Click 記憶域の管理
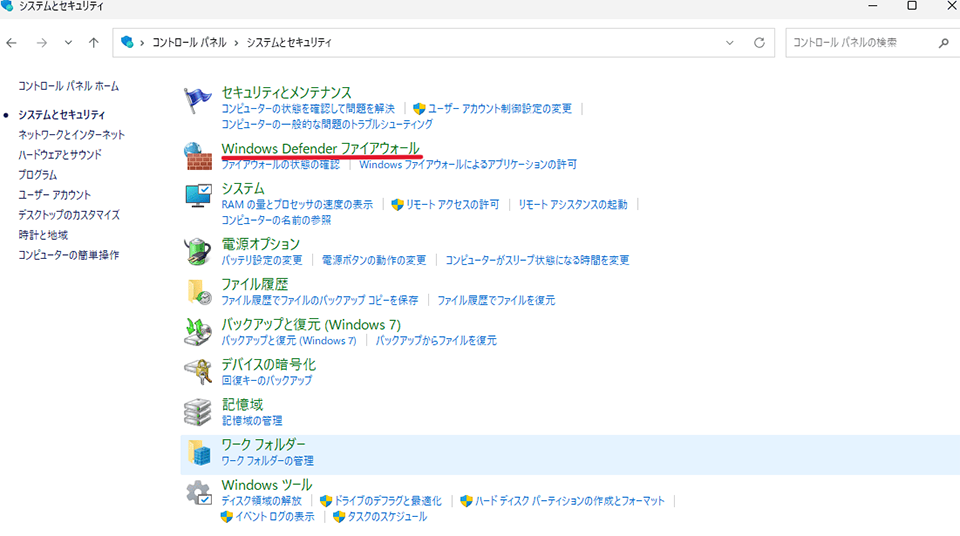Image resolution: width=960 pixels, height=536 pixels. pyautogui.click(x=252, y=421)
